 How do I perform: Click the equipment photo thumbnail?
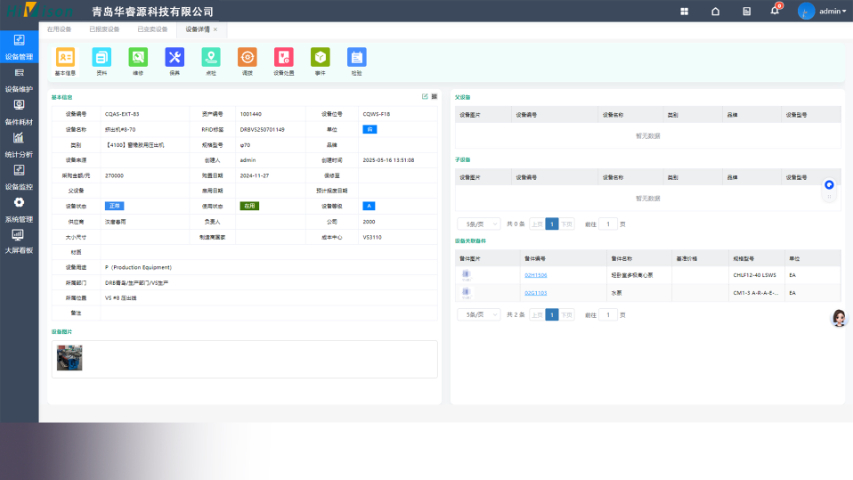(x=70, y=357)
